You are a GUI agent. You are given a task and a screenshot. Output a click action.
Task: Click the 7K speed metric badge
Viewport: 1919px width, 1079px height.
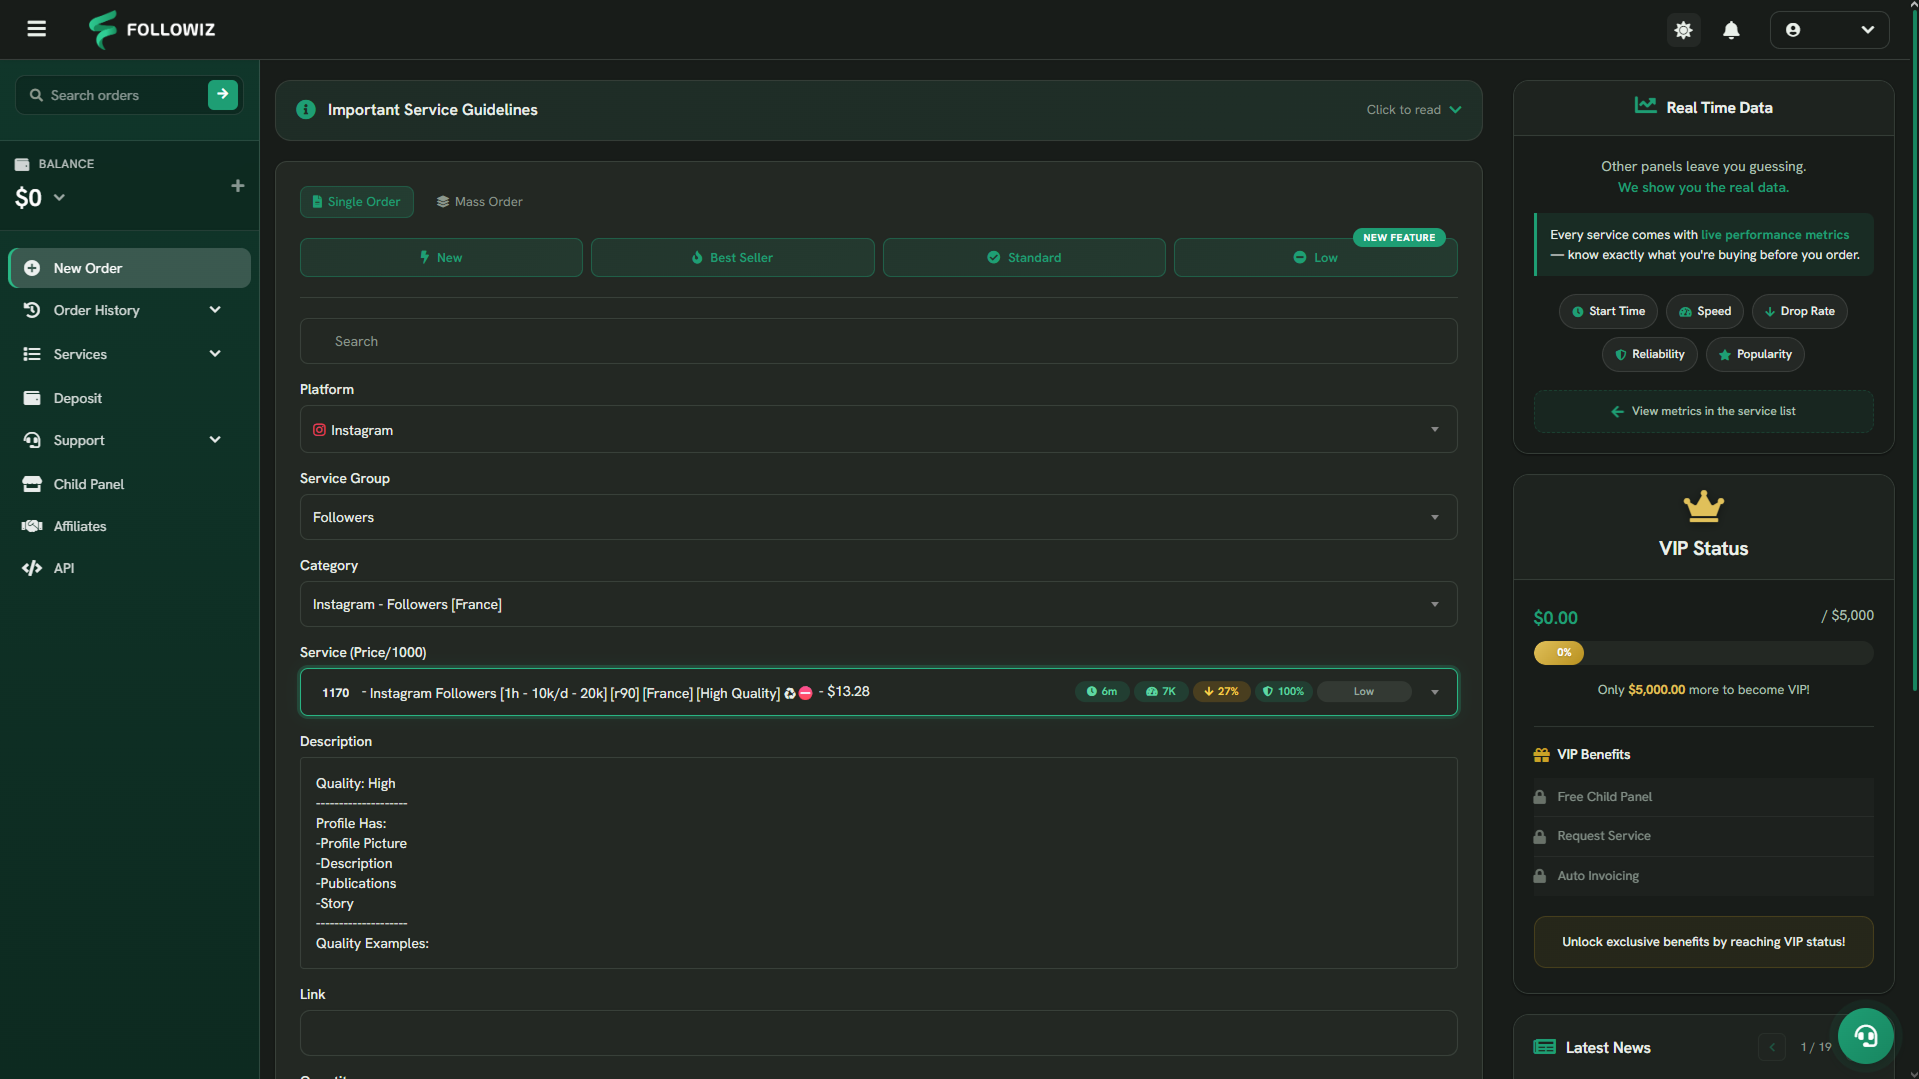(x=1161, y=691)
